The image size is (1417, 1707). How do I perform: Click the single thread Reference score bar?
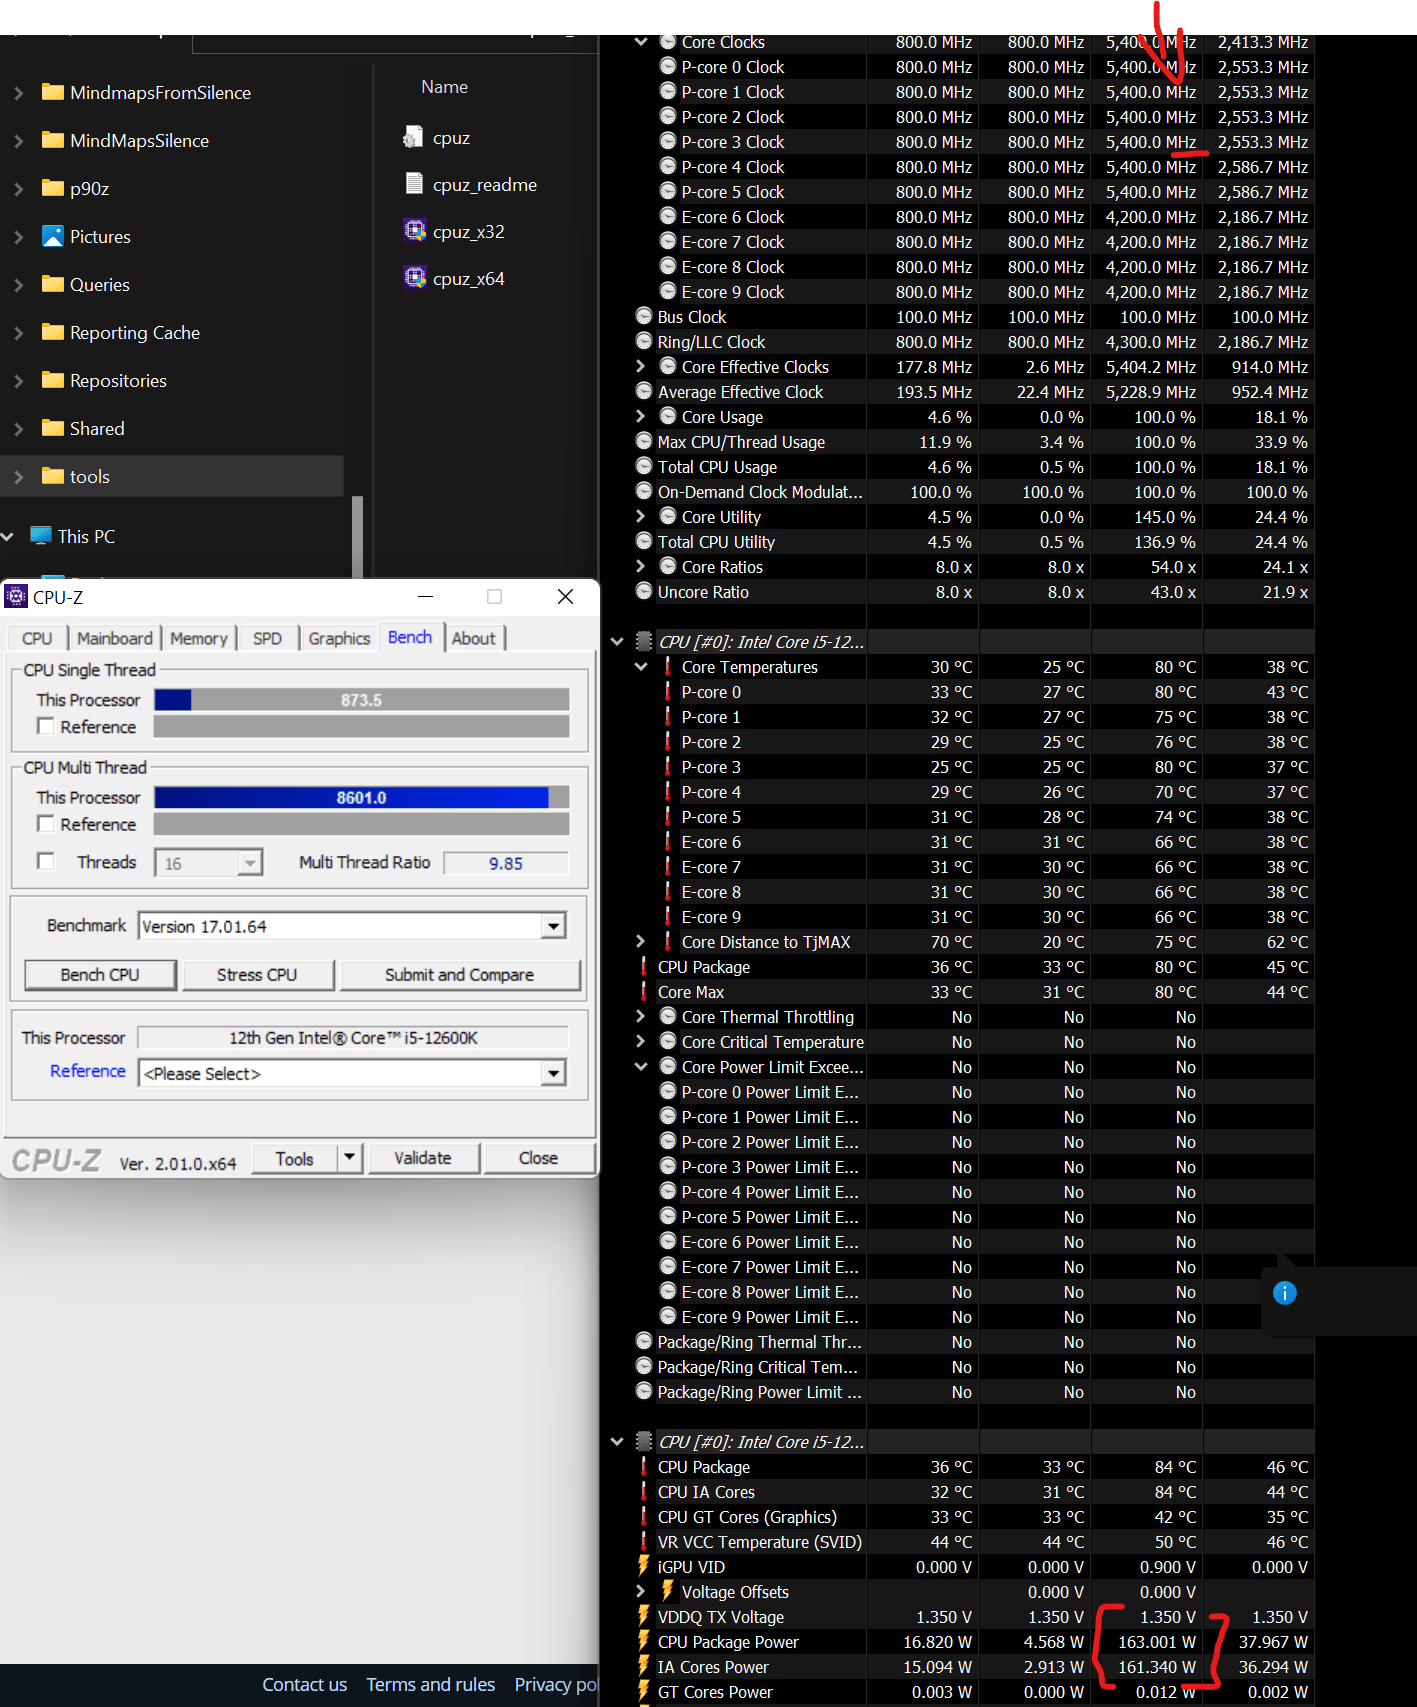(362, 726)
